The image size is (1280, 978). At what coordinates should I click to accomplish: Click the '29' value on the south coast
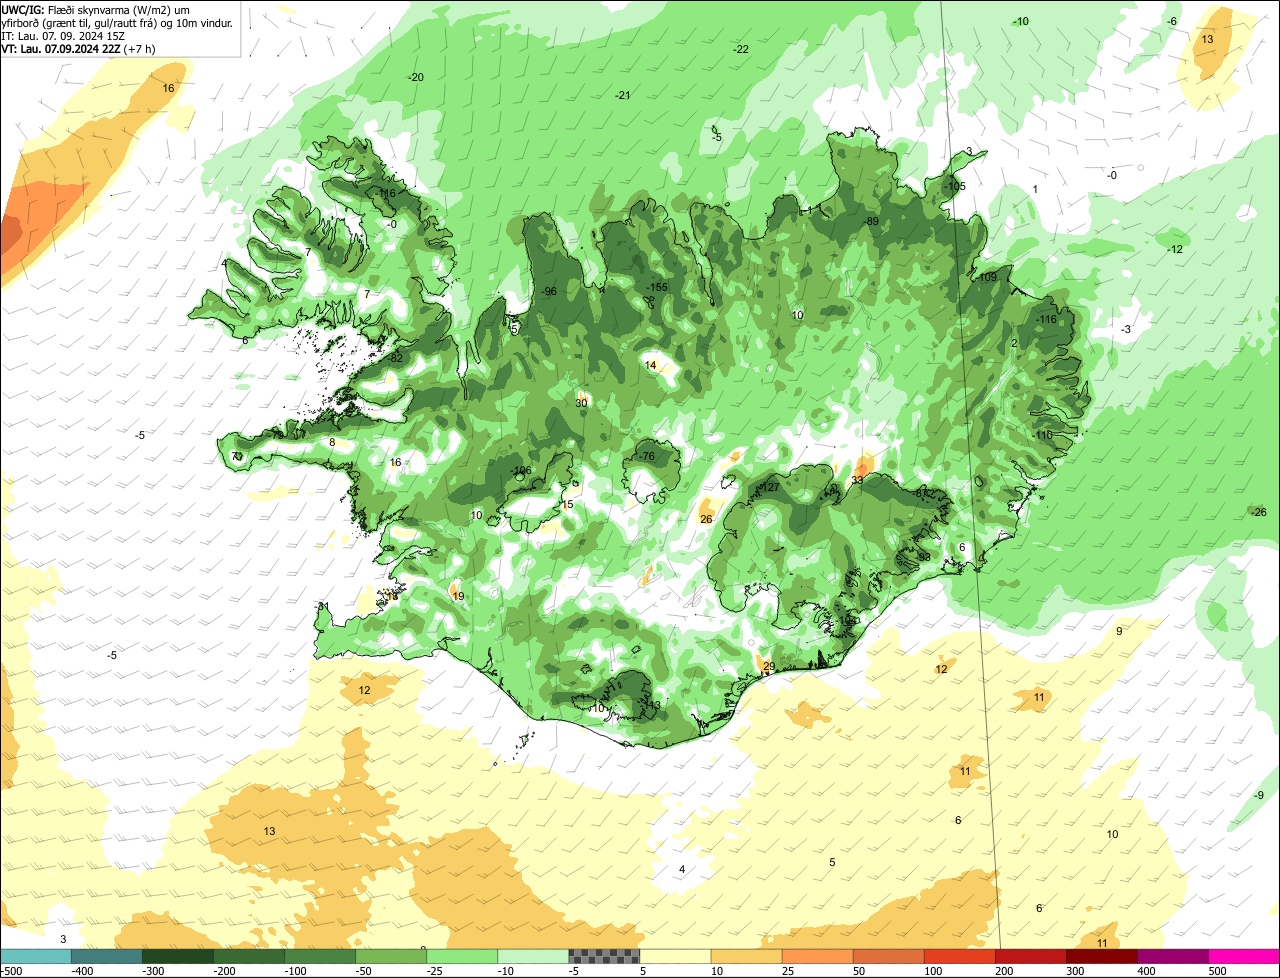click(x=769, y=666)
